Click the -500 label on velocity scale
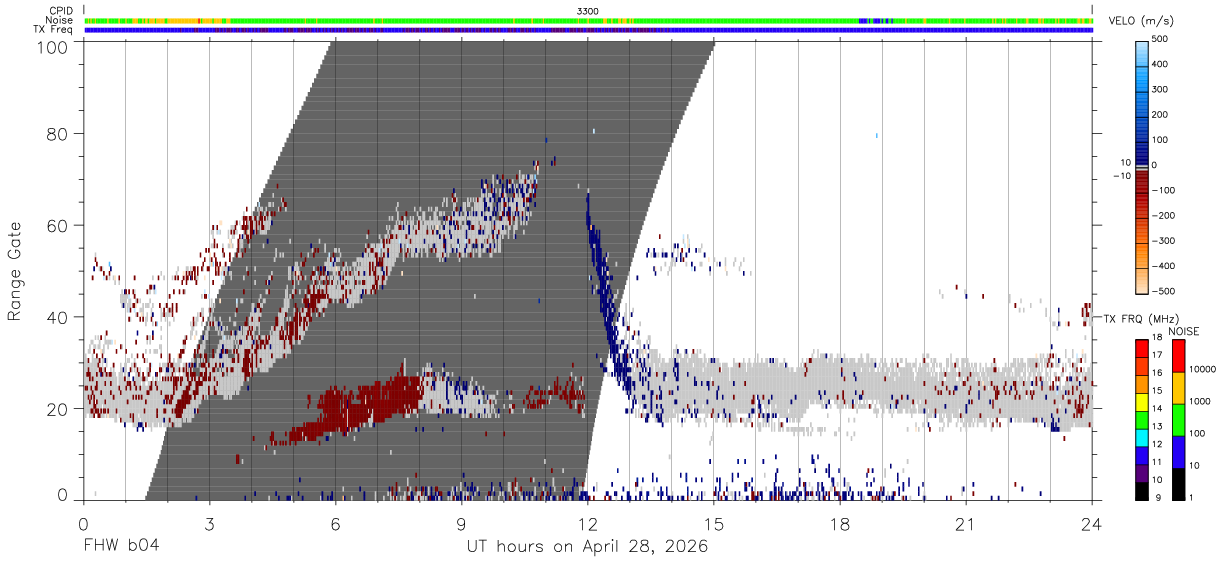 coord(1162,291)
